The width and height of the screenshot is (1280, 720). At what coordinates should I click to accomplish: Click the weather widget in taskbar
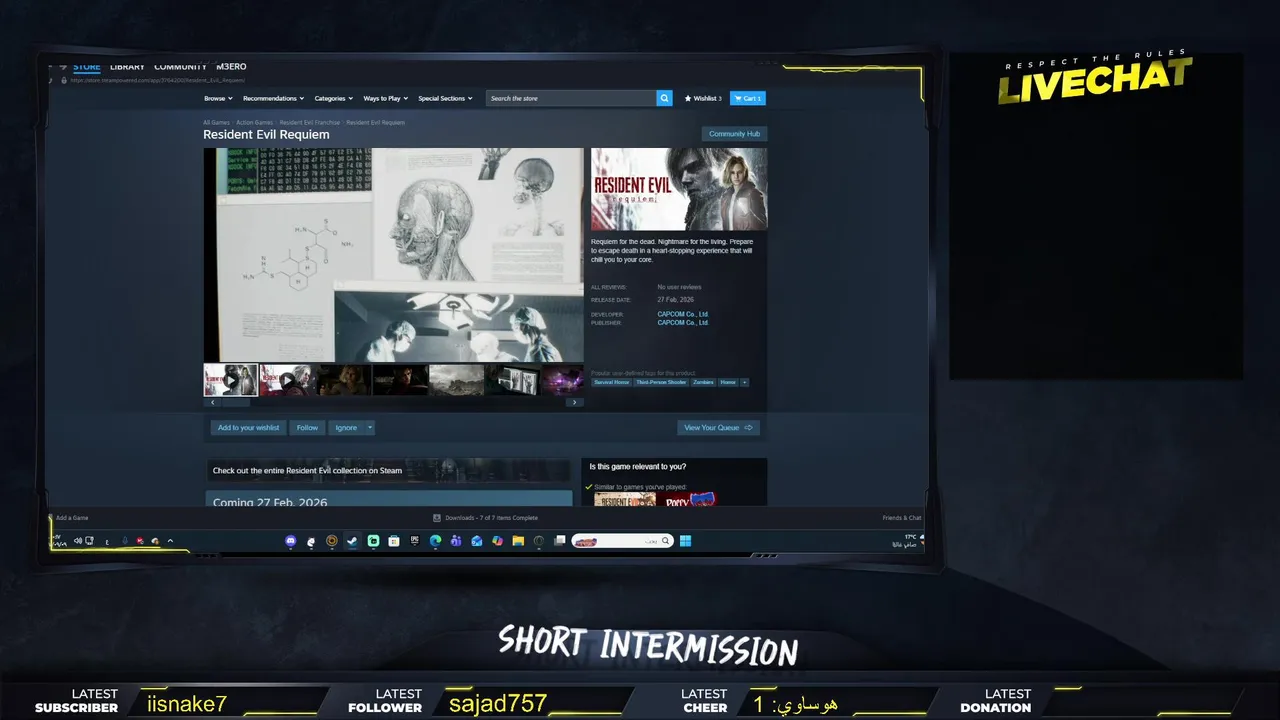click(910, 541)
